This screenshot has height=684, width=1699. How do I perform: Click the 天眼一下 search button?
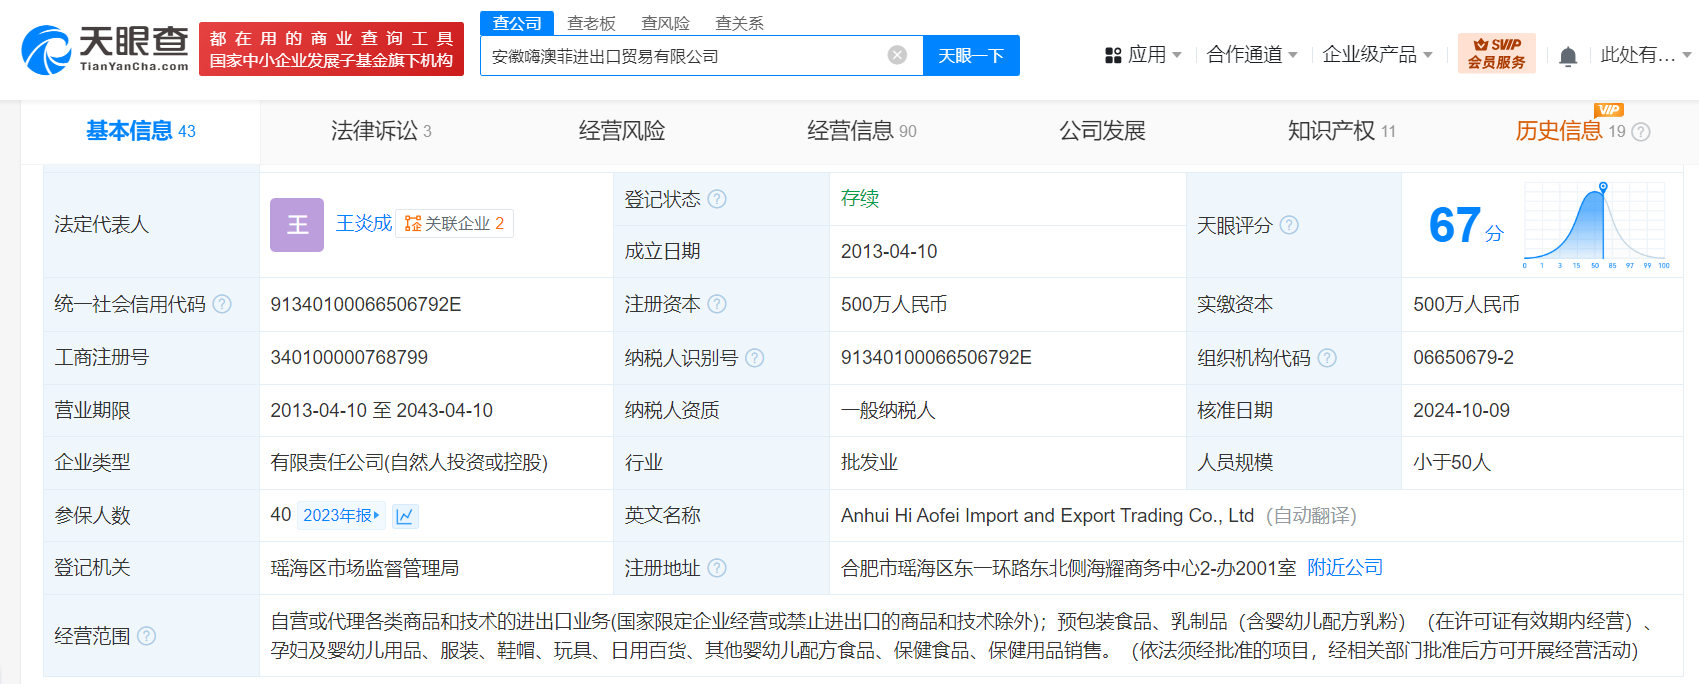(971, 55)
